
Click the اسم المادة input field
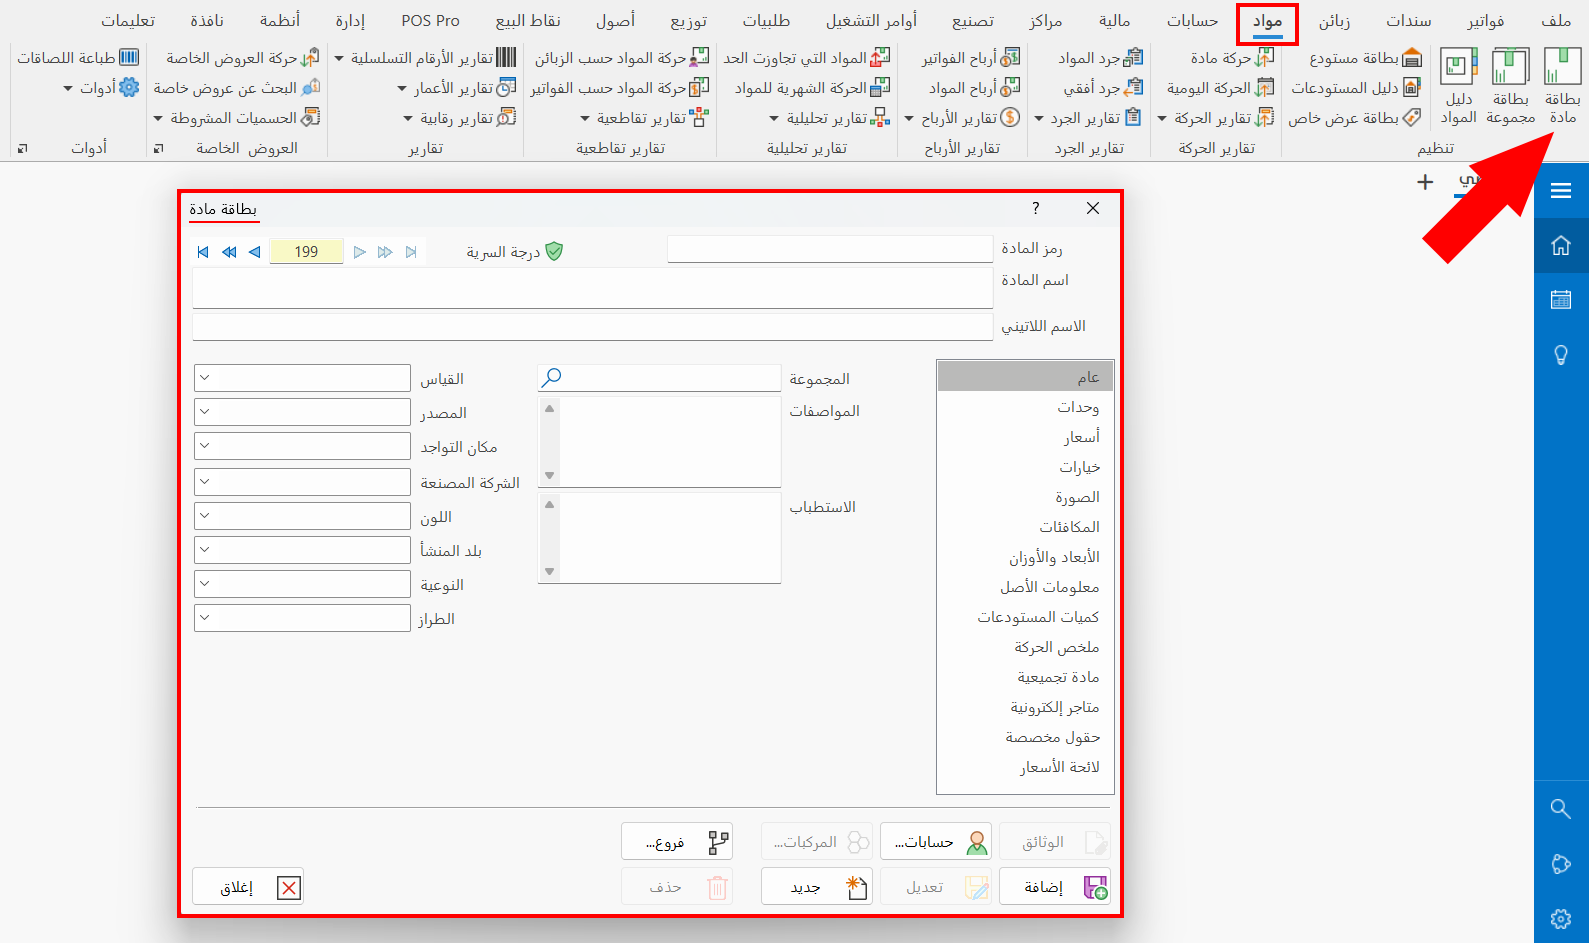(592, 288)
